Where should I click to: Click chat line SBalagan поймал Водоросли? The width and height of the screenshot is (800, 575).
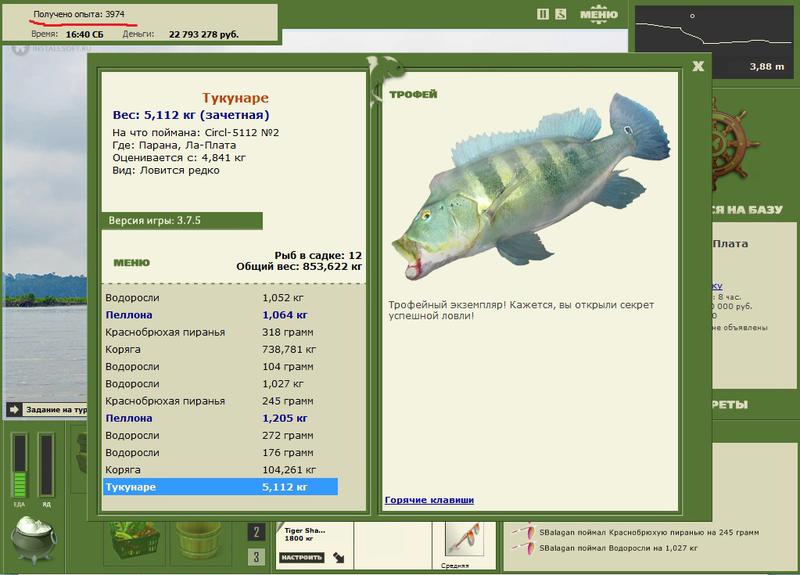(618, 548)
